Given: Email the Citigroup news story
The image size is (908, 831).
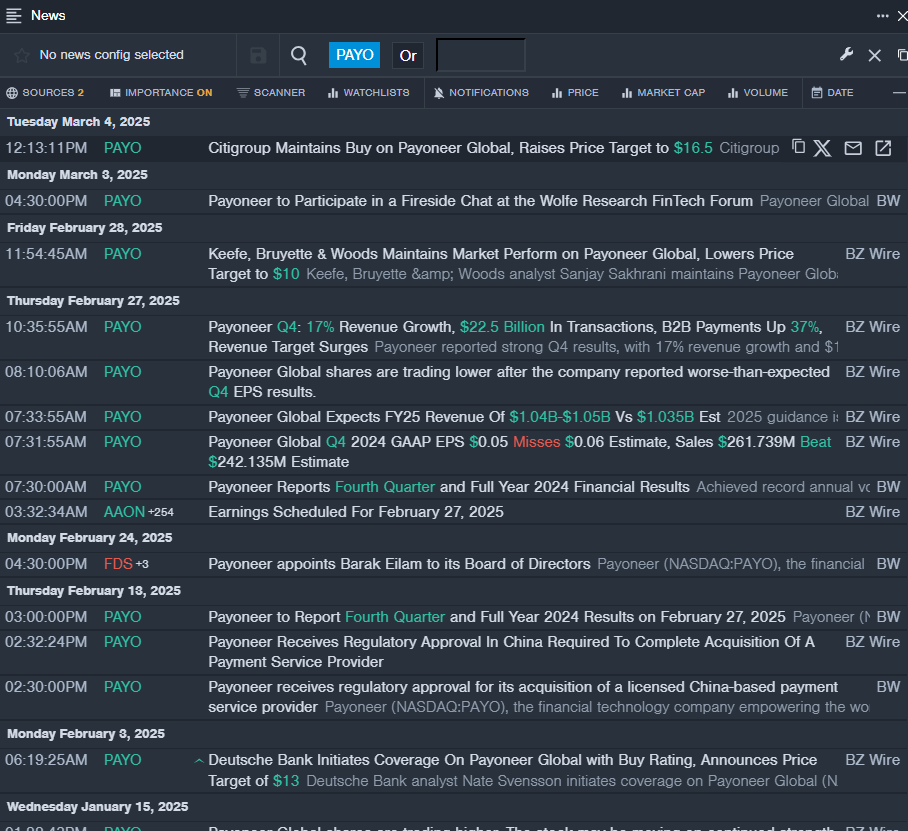Looking at the screenshot, I should pos(853,148).
